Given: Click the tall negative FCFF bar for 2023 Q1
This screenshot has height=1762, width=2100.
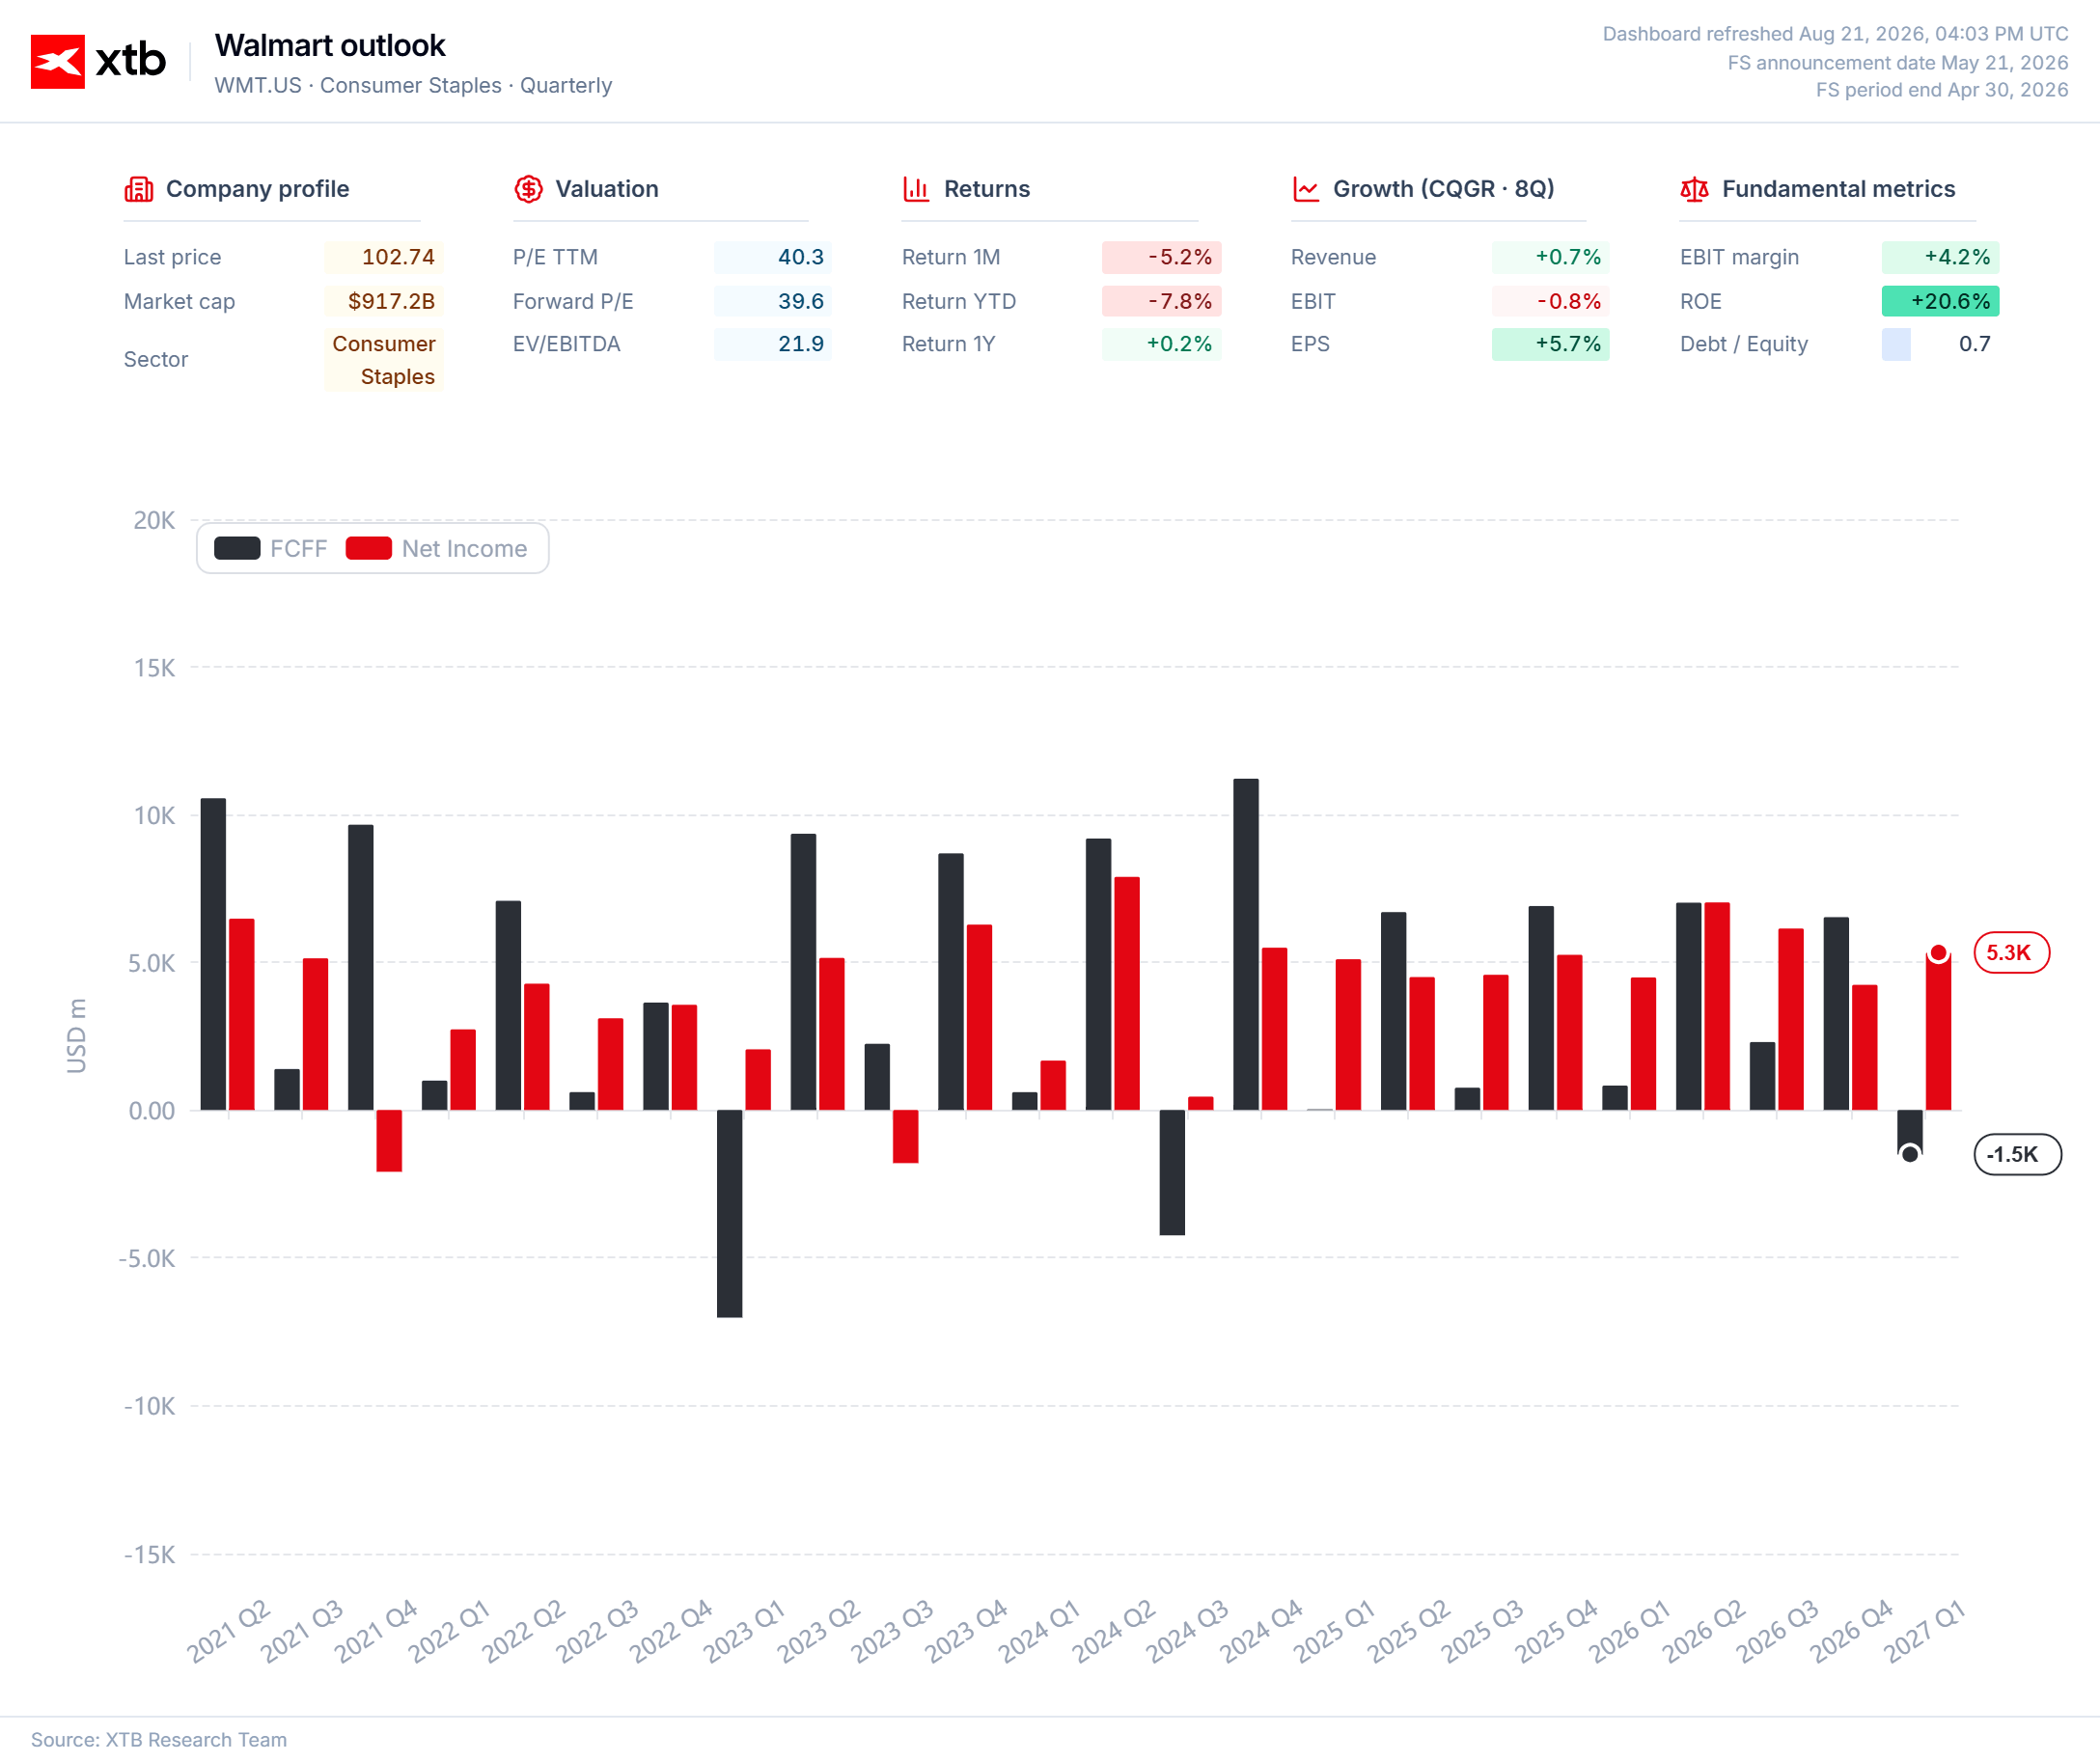Looking at the screenshot, I should (730, 1214).
